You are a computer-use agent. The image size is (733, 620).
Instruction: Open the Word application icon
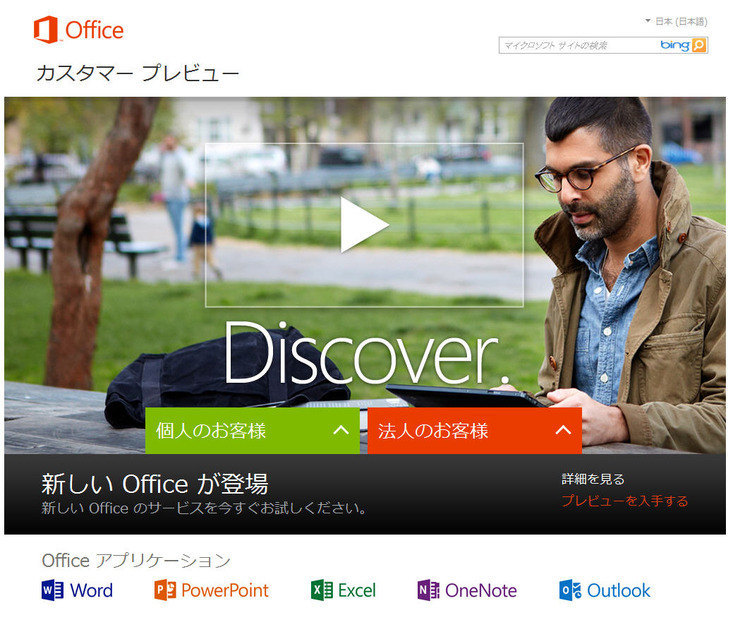[x=52, y=590]
